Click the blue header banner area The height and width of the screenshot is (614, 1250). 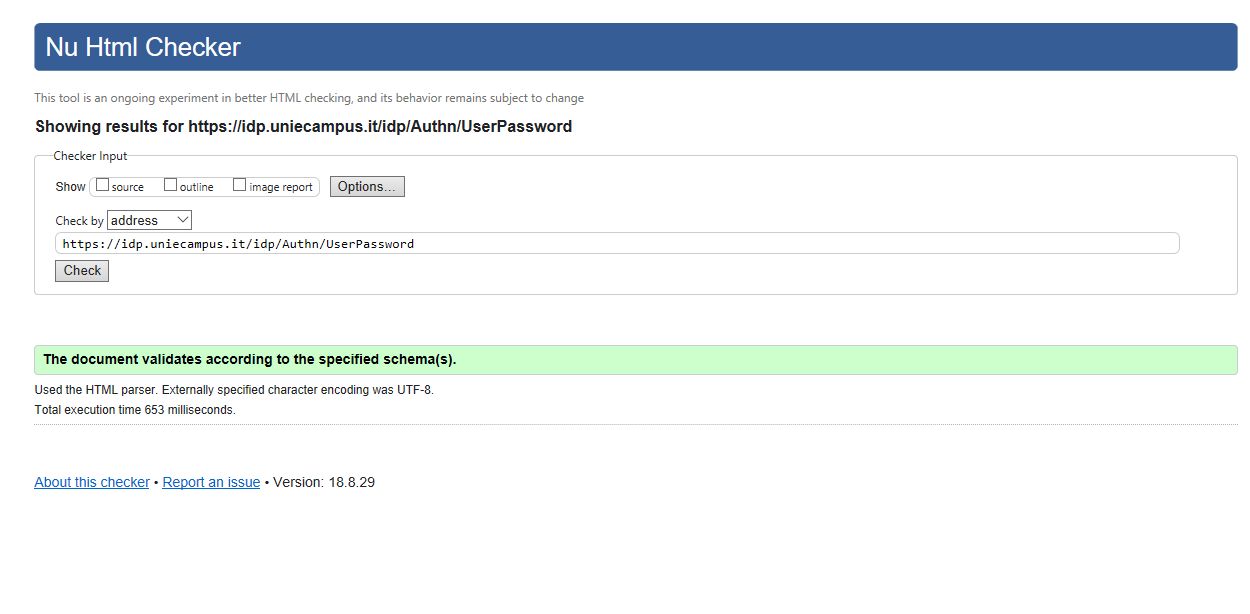(x=636, y=47)
